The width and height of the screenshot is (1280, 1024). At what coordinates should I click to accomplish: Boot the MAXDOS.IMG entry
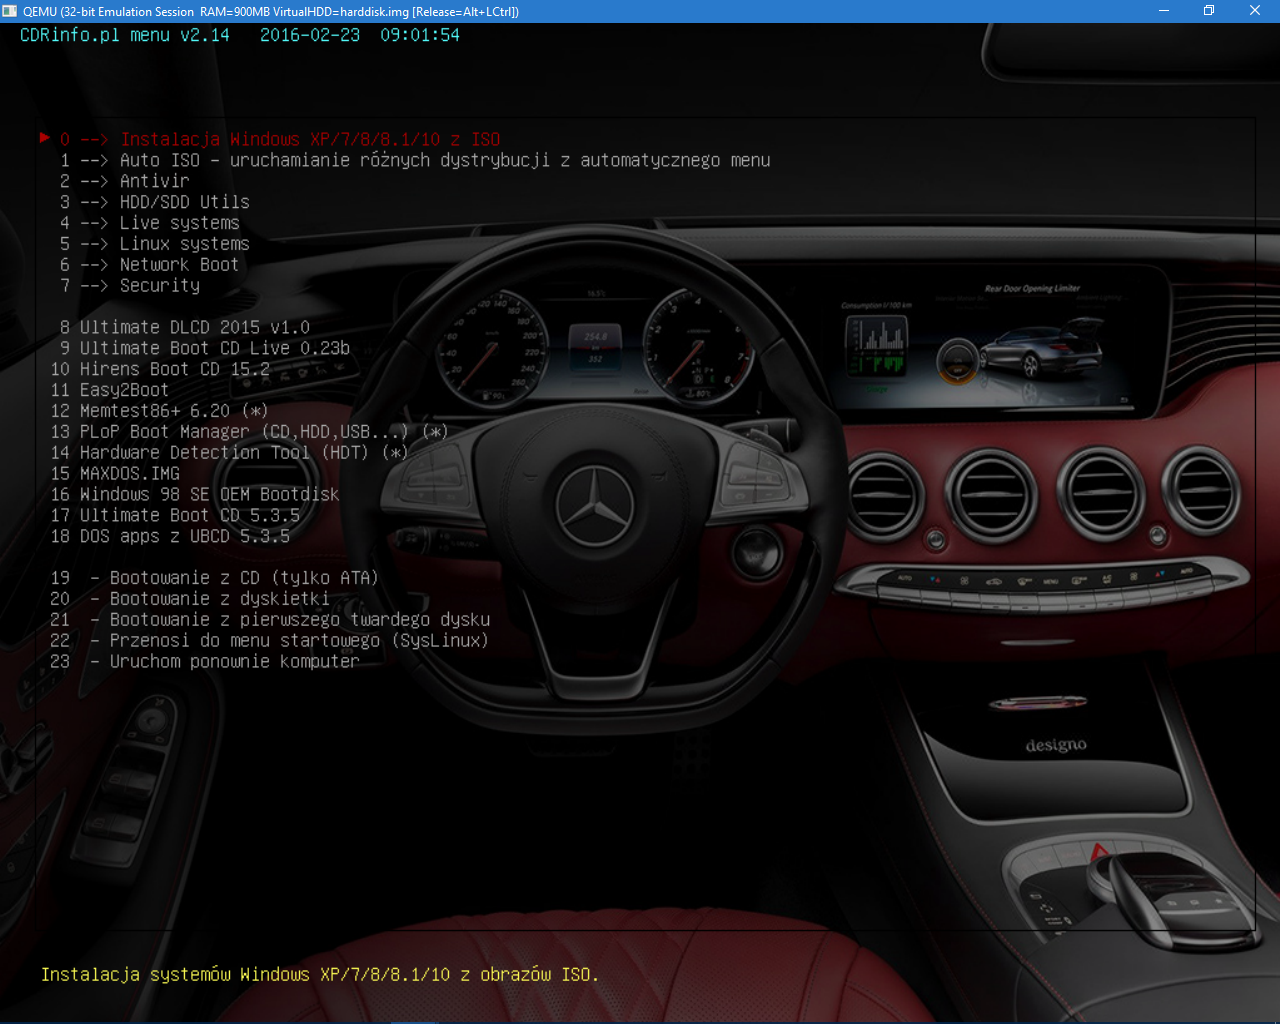pyautogui.click(x=115, y=475)
